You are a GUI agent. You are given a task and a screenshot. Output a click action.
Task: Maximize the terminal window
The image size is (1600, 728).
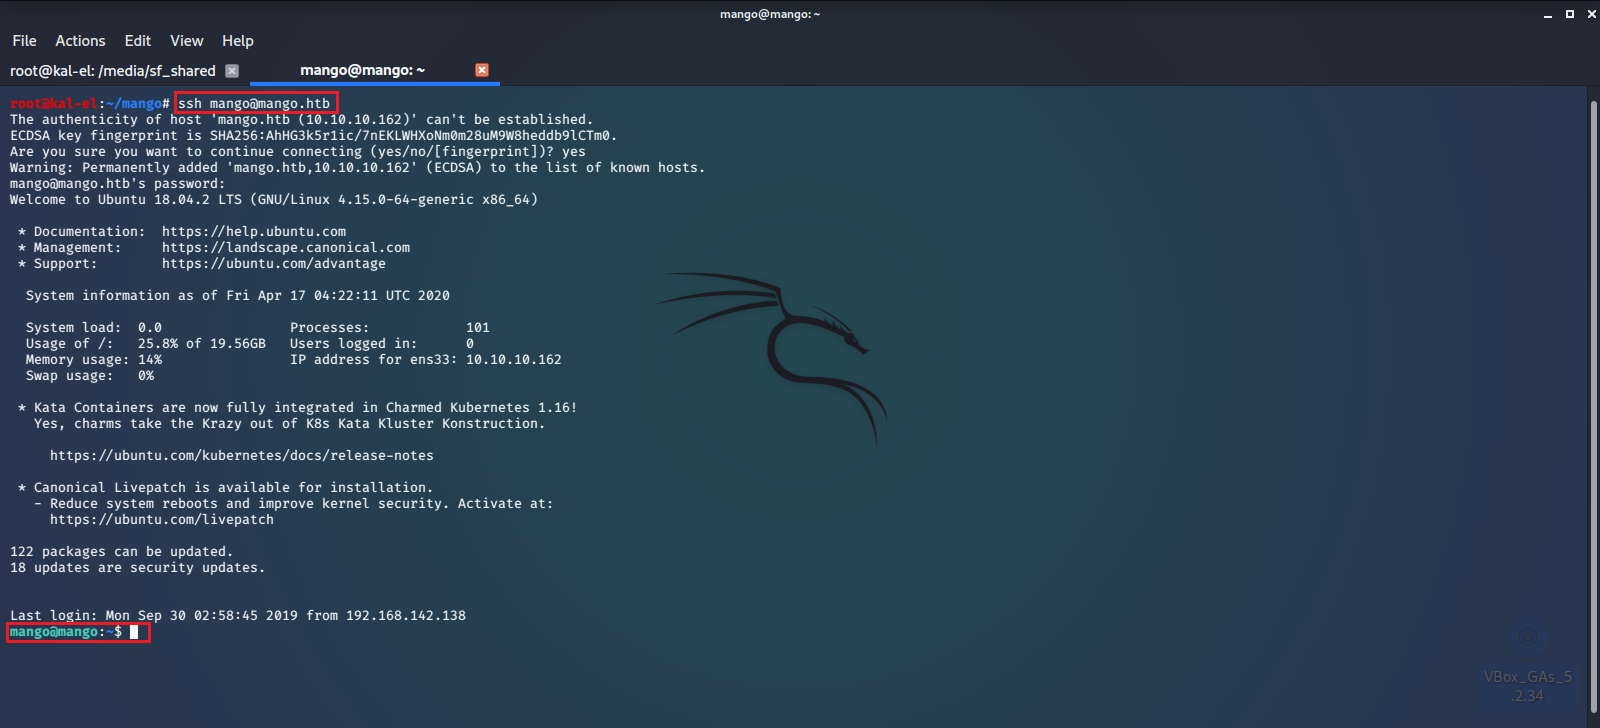[1569, 14]
